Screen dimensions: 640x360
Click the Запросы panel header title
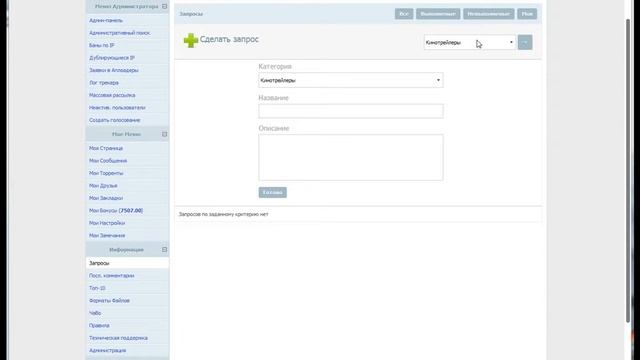coord(191,14)
